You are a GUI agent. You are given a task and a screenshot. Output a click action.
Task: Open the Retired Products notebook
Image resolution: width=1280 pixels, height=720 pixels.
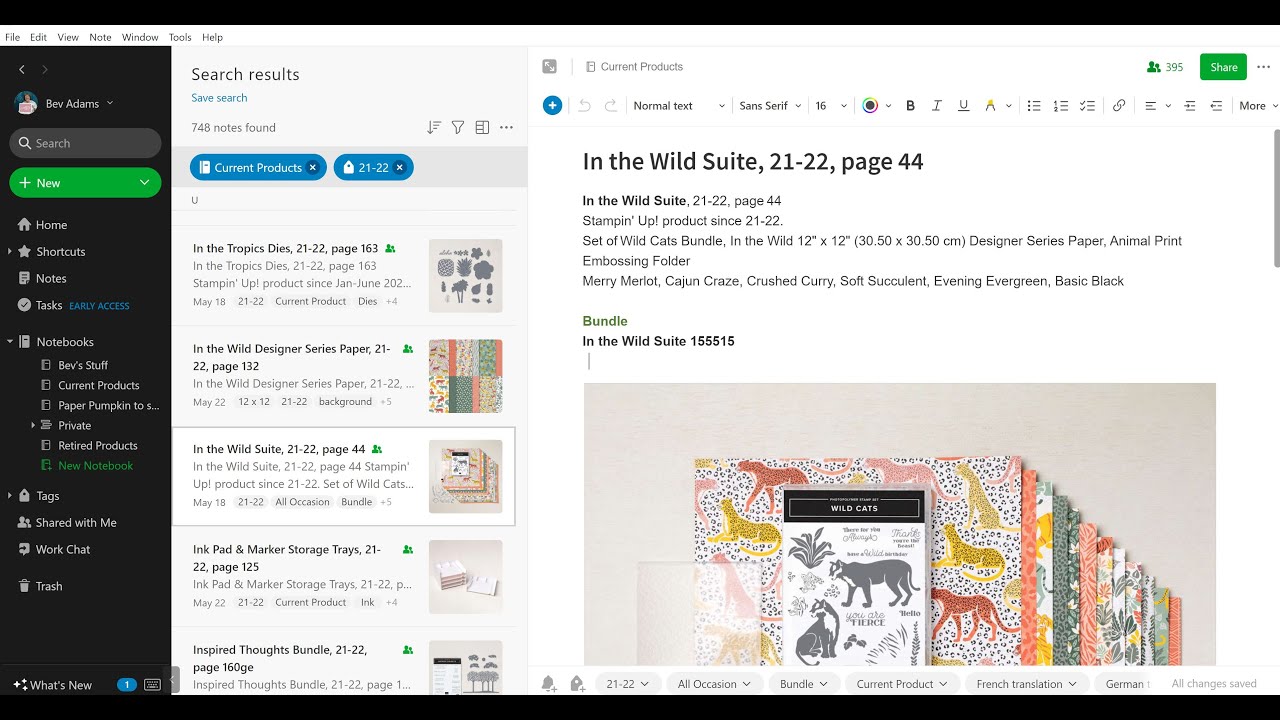[x=98, y=446]
